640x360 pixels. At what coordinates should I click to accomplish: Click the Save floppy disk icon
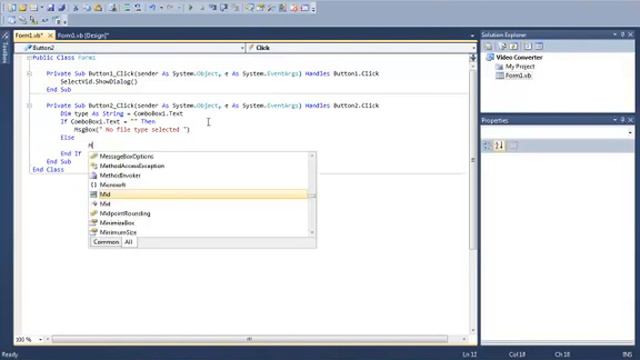(x=51, y=8)
